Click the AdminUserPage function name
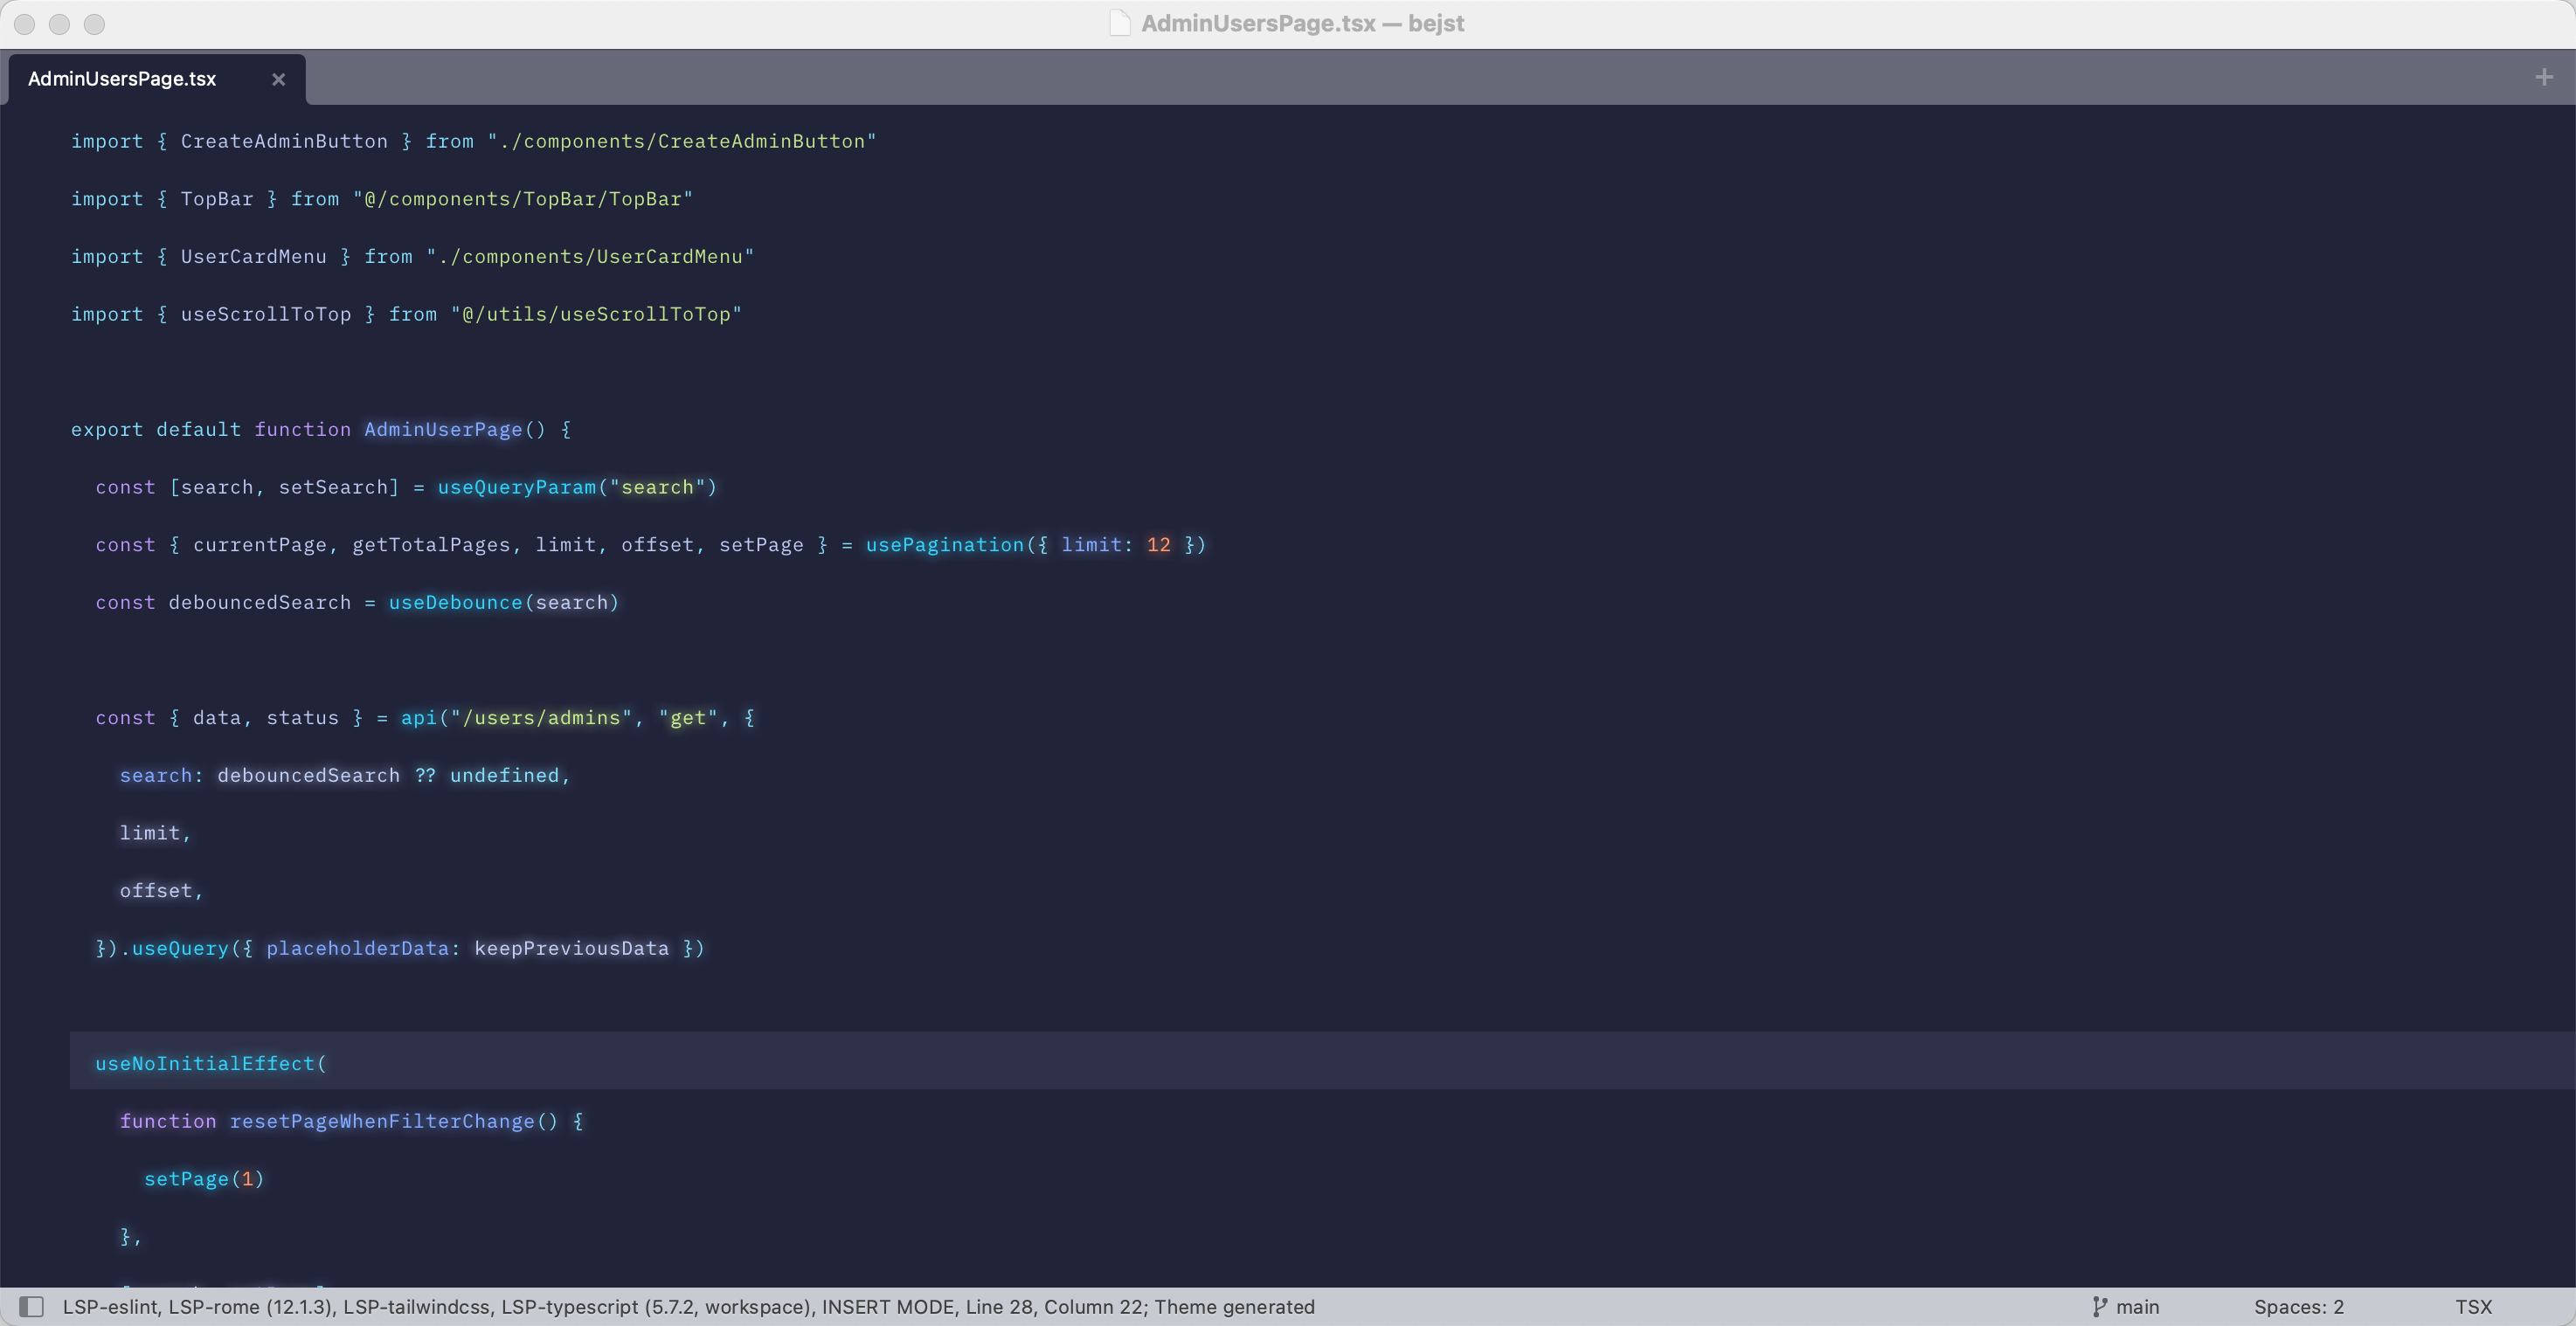Viewport: 2576px width, 1326px height. pyautogui.click(x=443, y=429)
